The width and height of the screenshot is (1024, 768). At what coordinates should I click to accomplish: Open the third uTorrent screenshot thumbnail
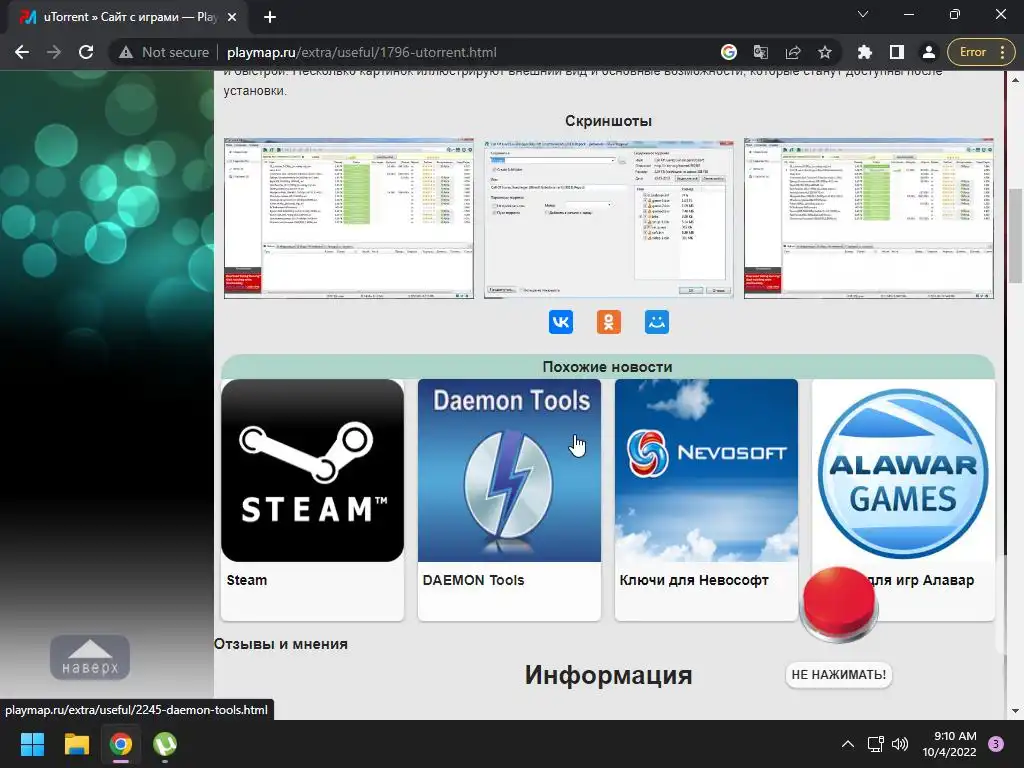[869, 218]
